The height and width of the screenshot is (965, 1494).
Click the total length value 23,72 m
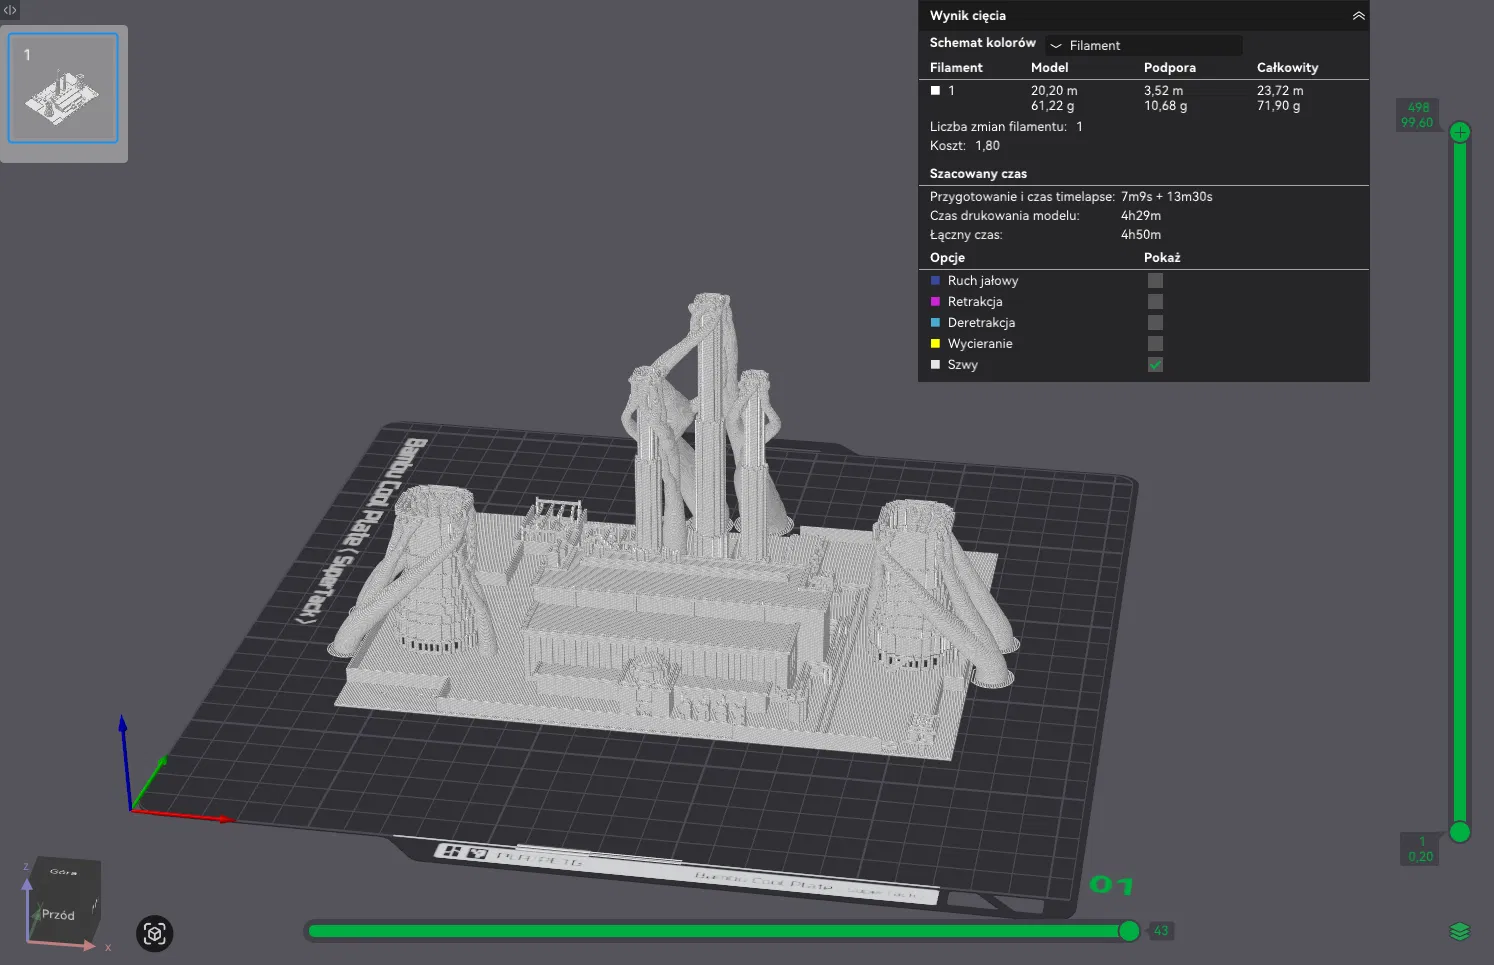pyautogui.click(x=1280, y=91)
